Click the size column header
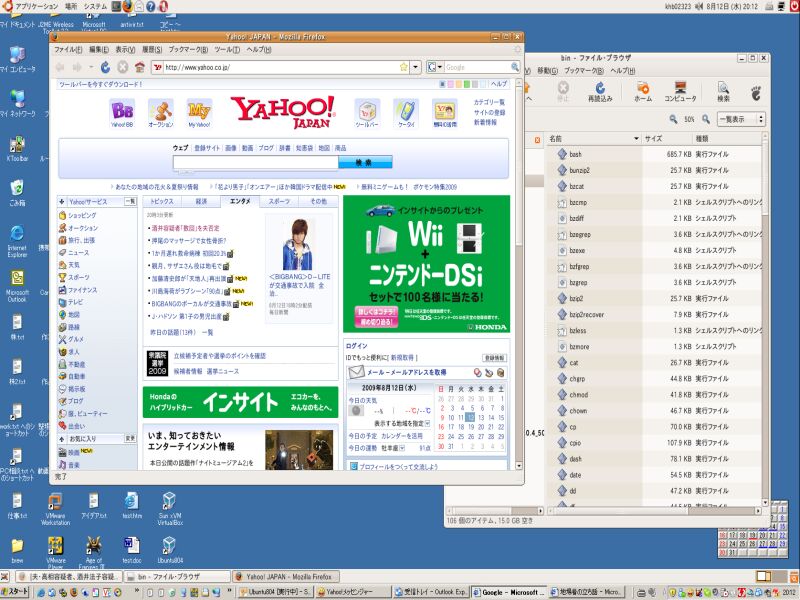 point(667,139)
